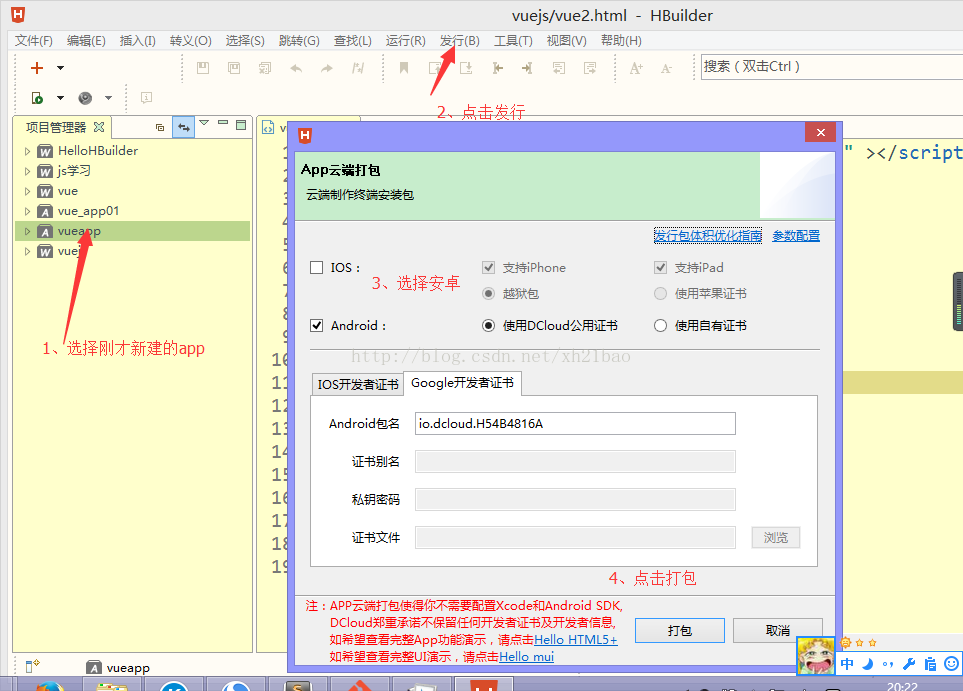
Task: Click the info speech-bubble toolbar icon
Action: 146,98
